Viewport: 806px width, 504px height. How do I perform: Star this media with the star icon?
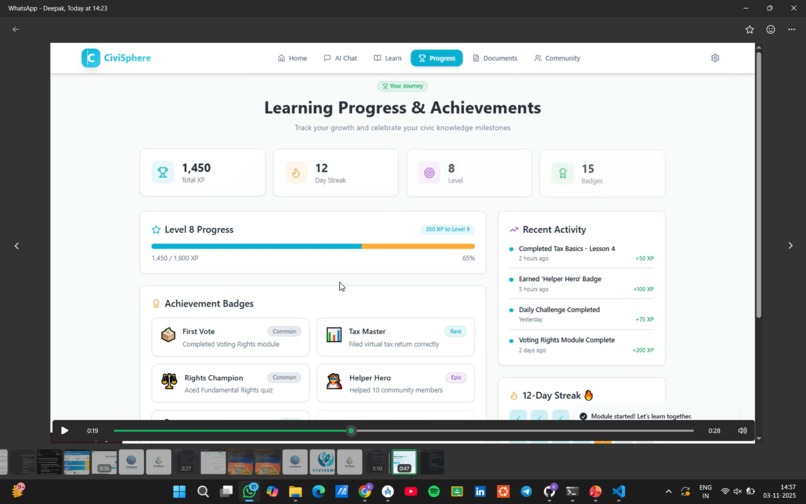click(x=749, y=29)
